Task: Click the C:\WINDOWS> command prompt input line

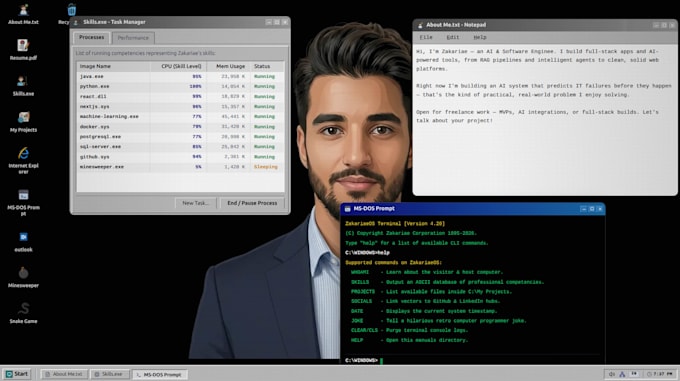Action: (x=473, y=361)
